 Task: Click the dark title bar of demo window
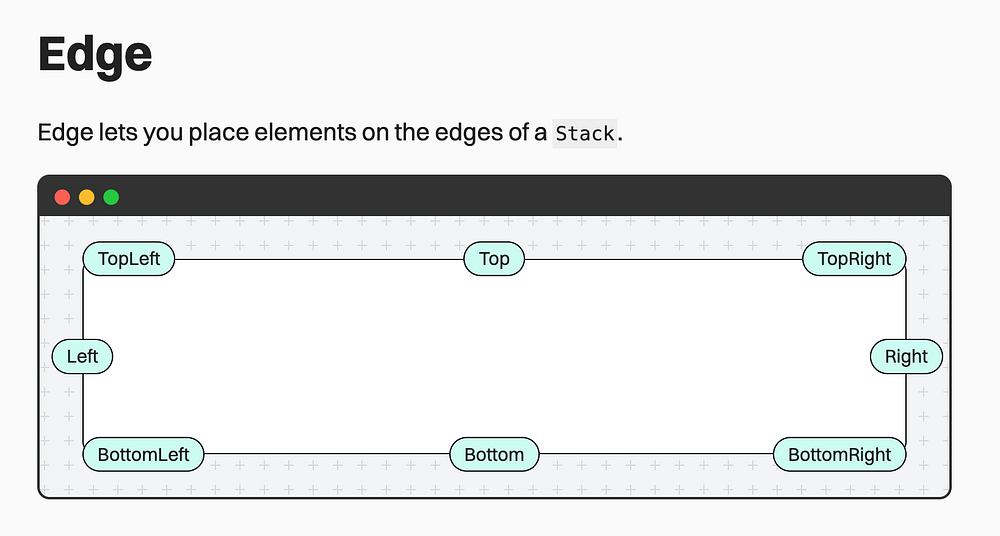point(500,197)
